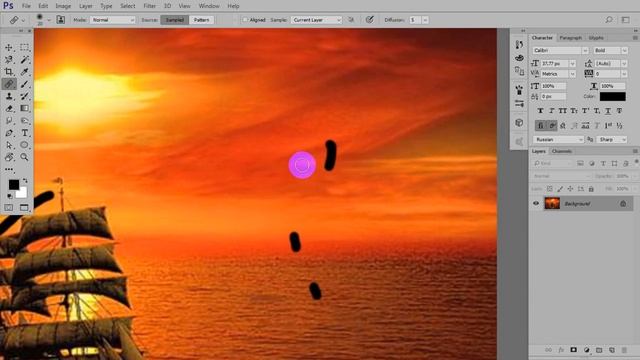Image resolution: width=640 pixels, height=360 pixels.
Task: Select the Move tool
Action: (9, 47)
